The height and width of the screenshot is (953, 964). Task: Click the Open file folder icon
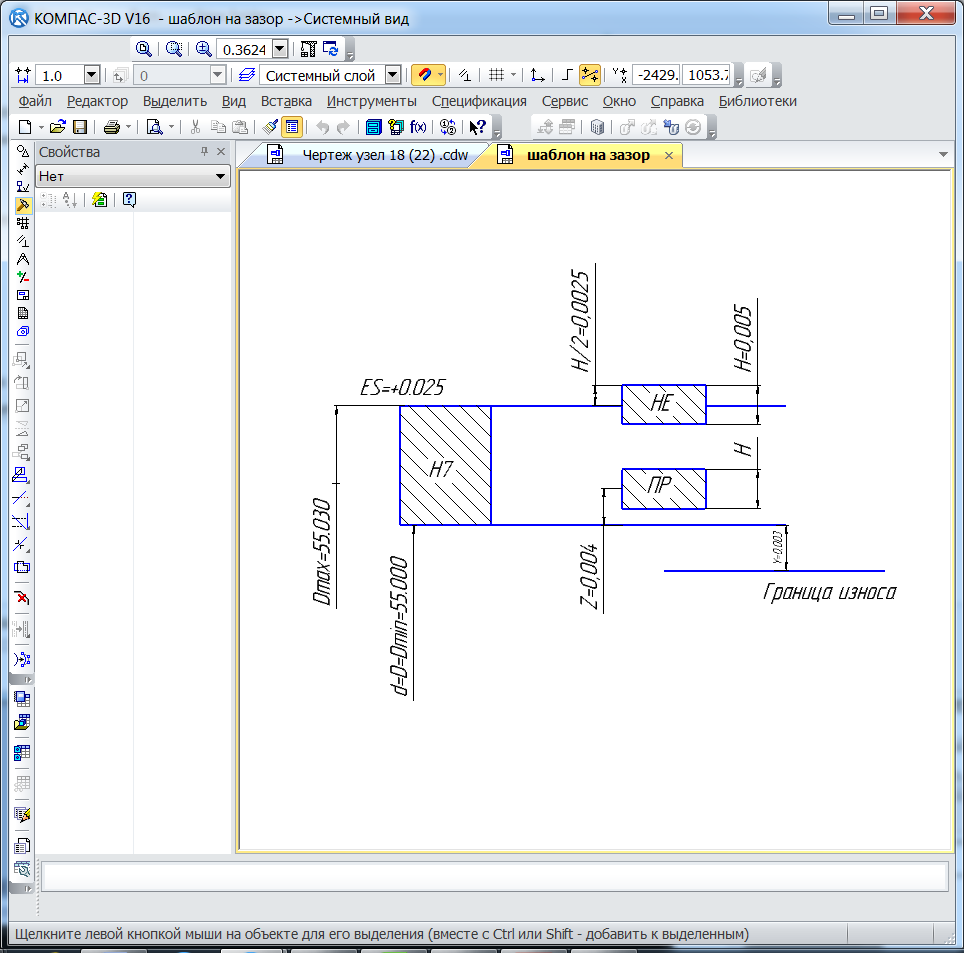click(x=58, y=127)
